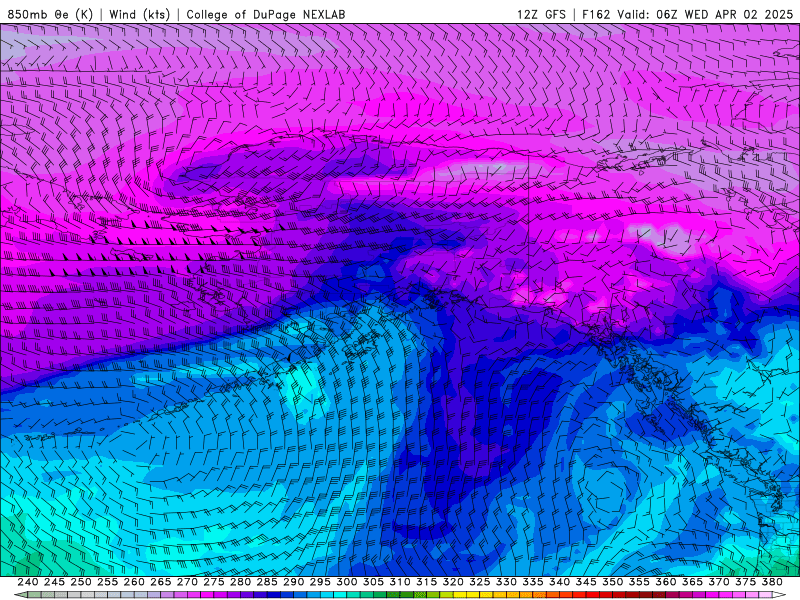
Task: Click the 265 value on the color scale
Action: coord(161,582)
